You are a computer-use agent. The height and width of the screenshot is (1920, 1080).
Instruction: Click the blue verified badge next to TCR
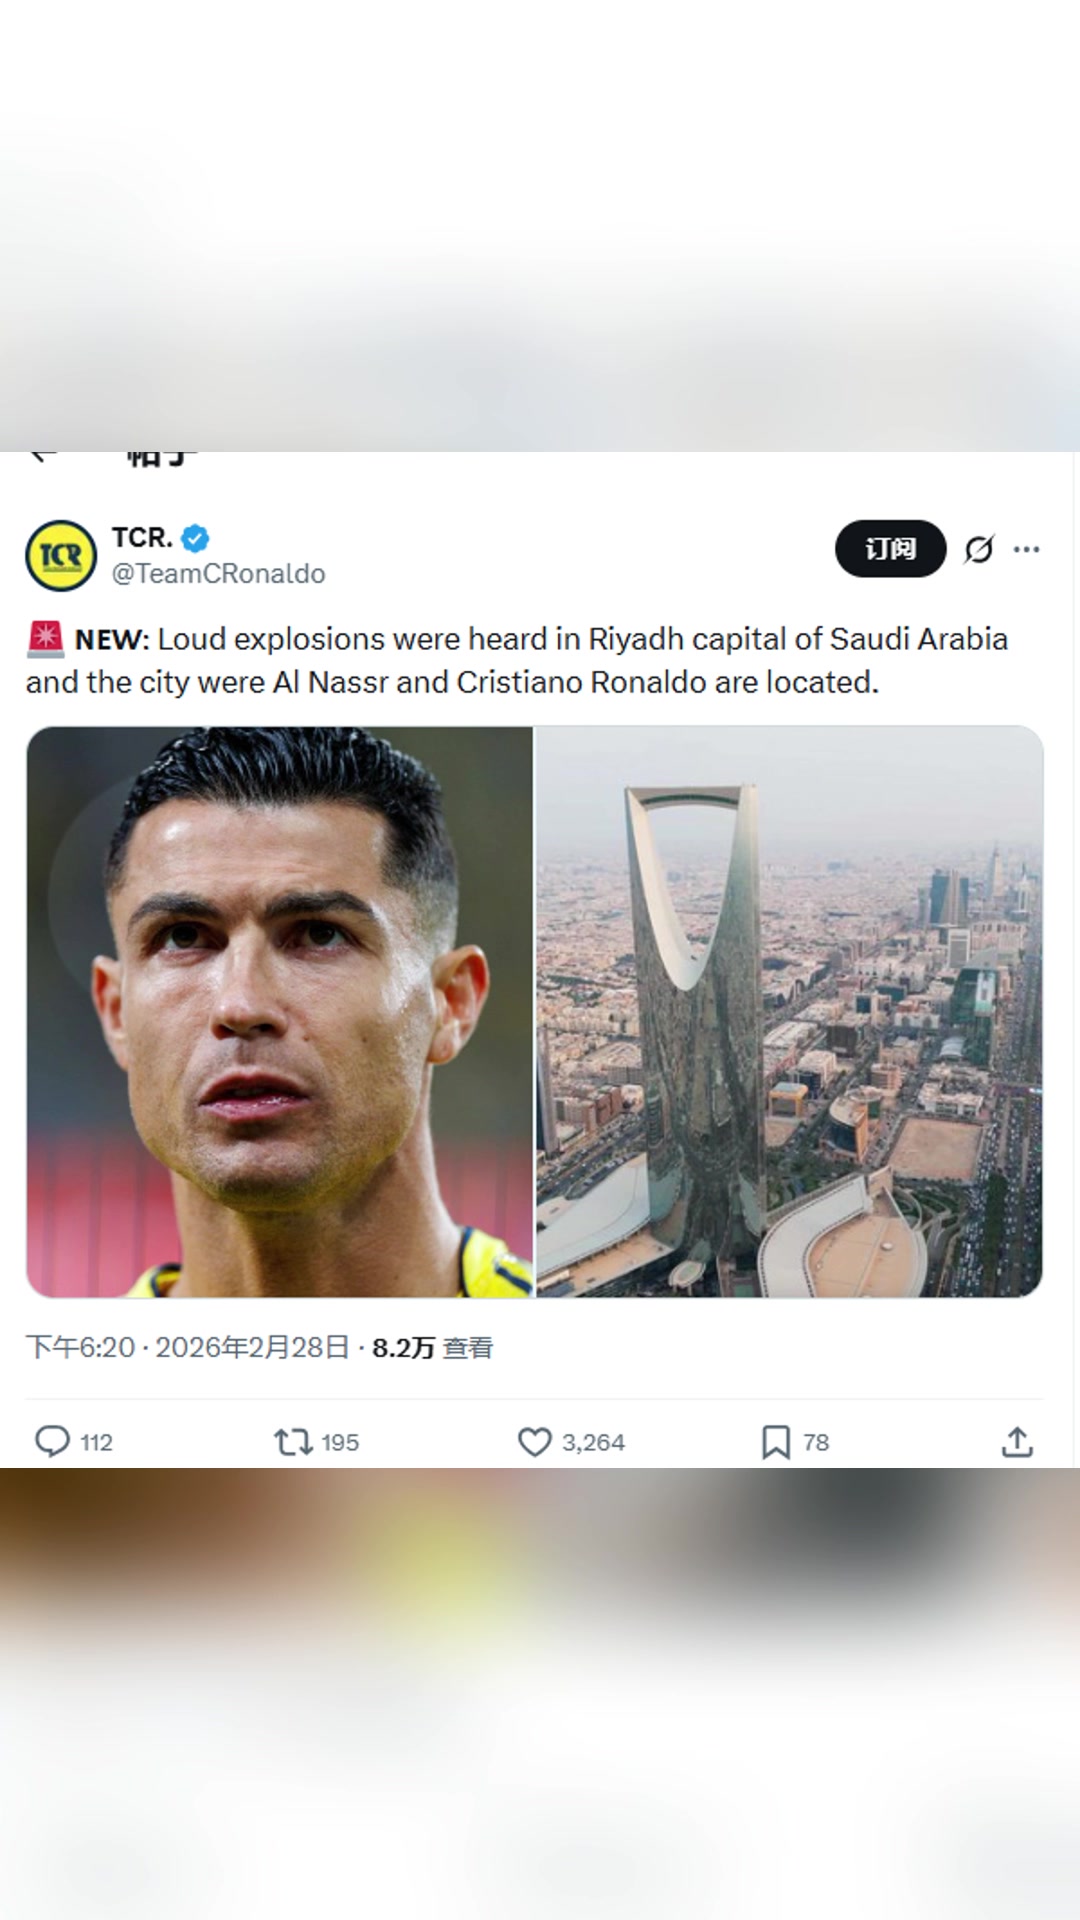(196, 538)
